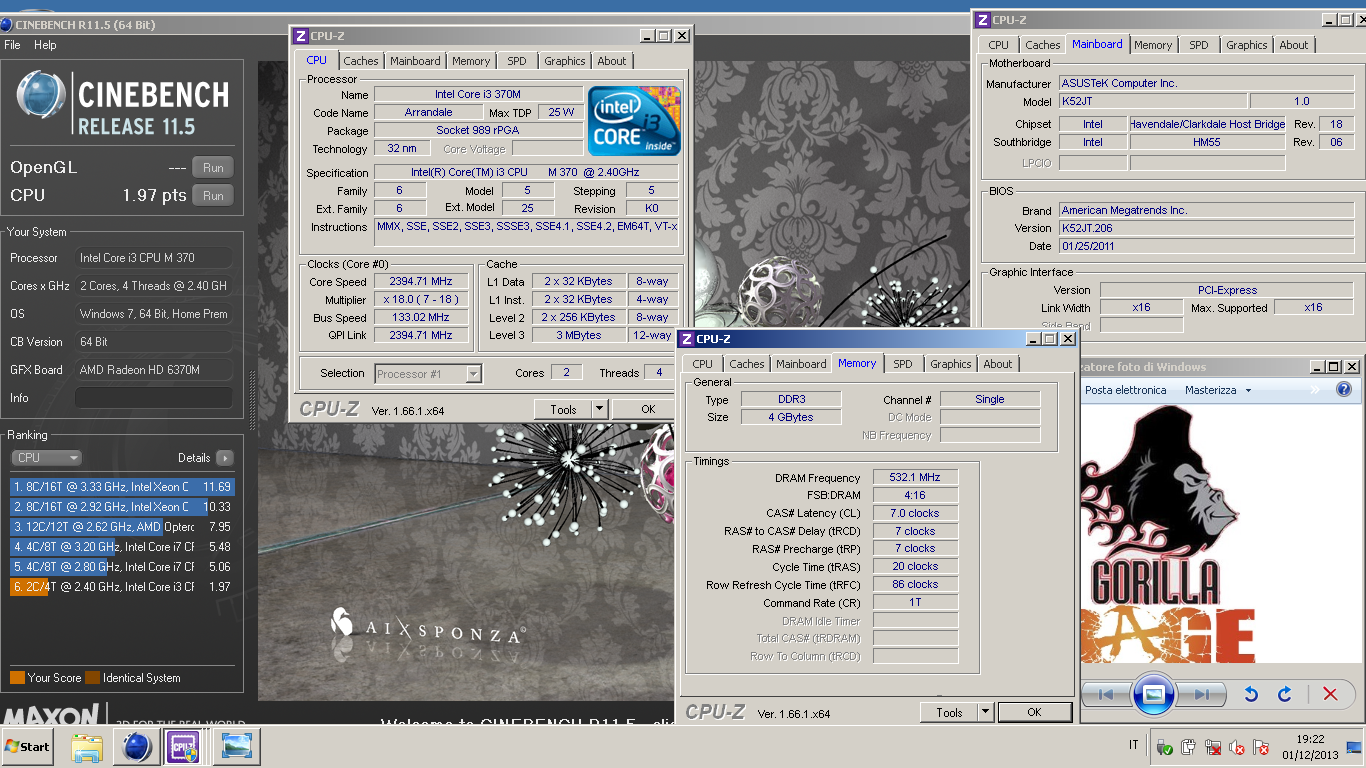The image size is (1366, 768).
Task: Go to next image in photo viewer
Action: click(x=1201, y=694)
